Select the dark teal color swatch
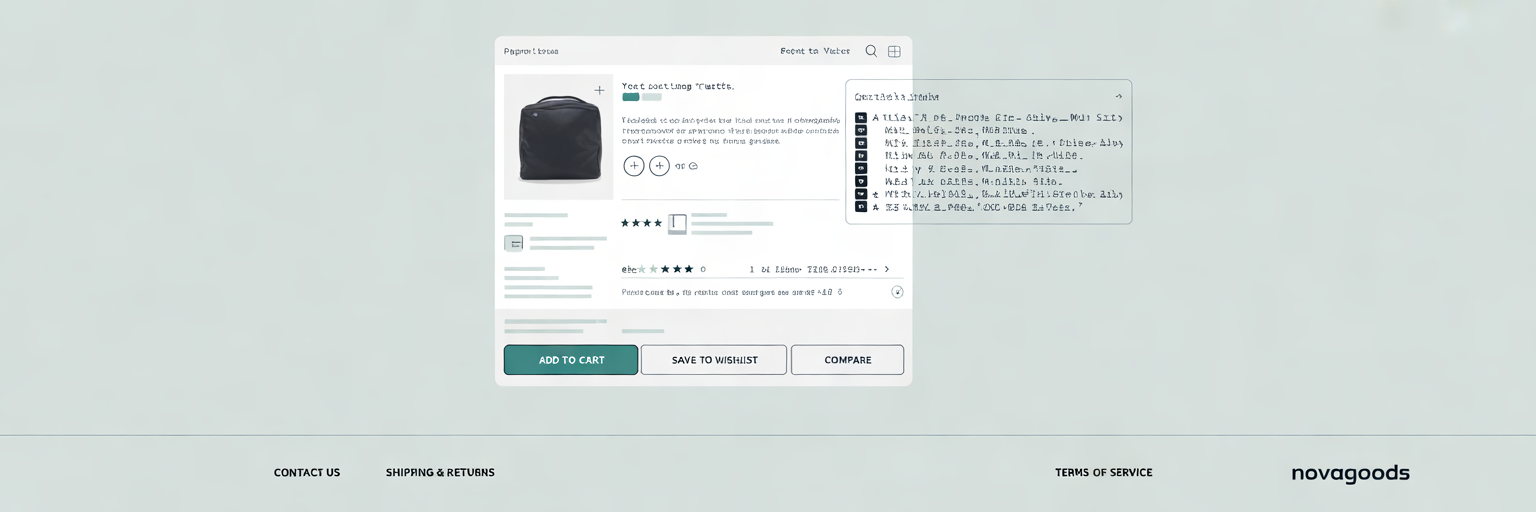 [x=630, y=97]
